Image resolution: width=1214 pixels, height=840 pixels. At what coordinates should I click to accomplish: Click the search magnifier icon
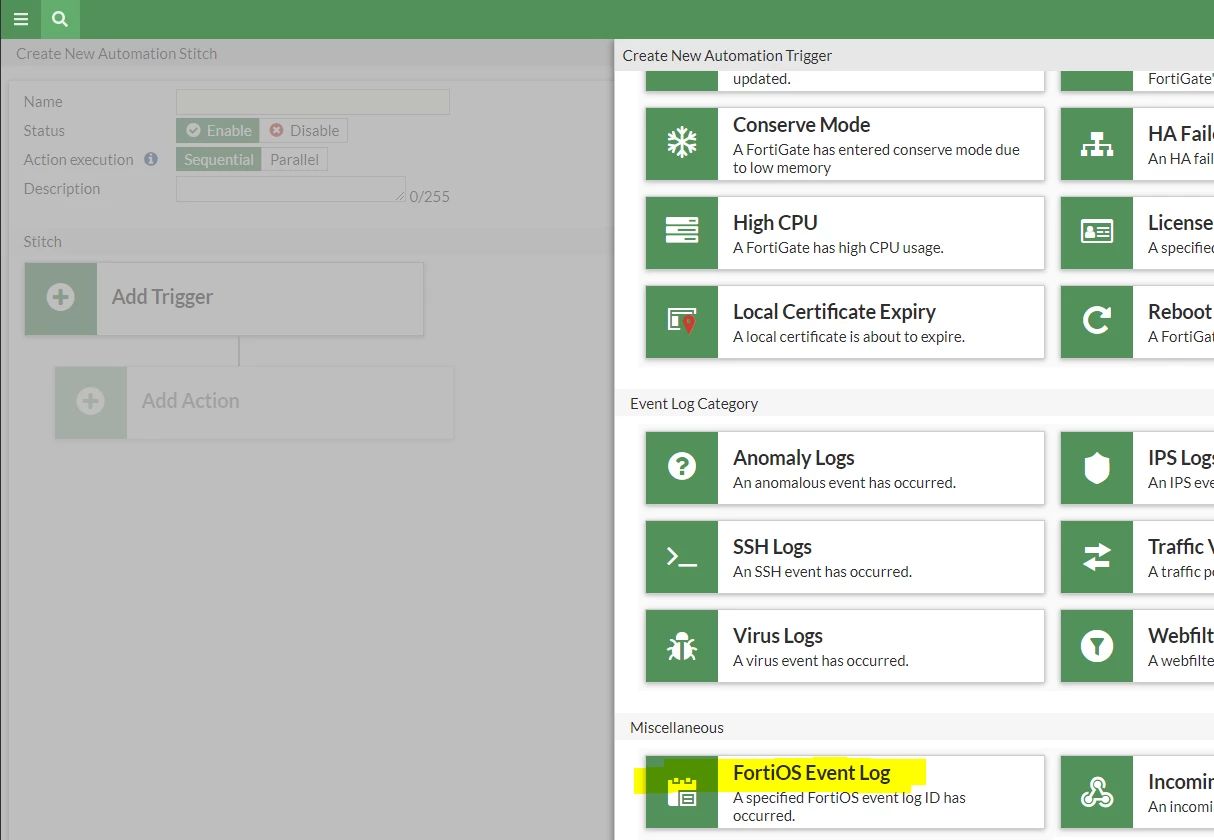[60, 19]
